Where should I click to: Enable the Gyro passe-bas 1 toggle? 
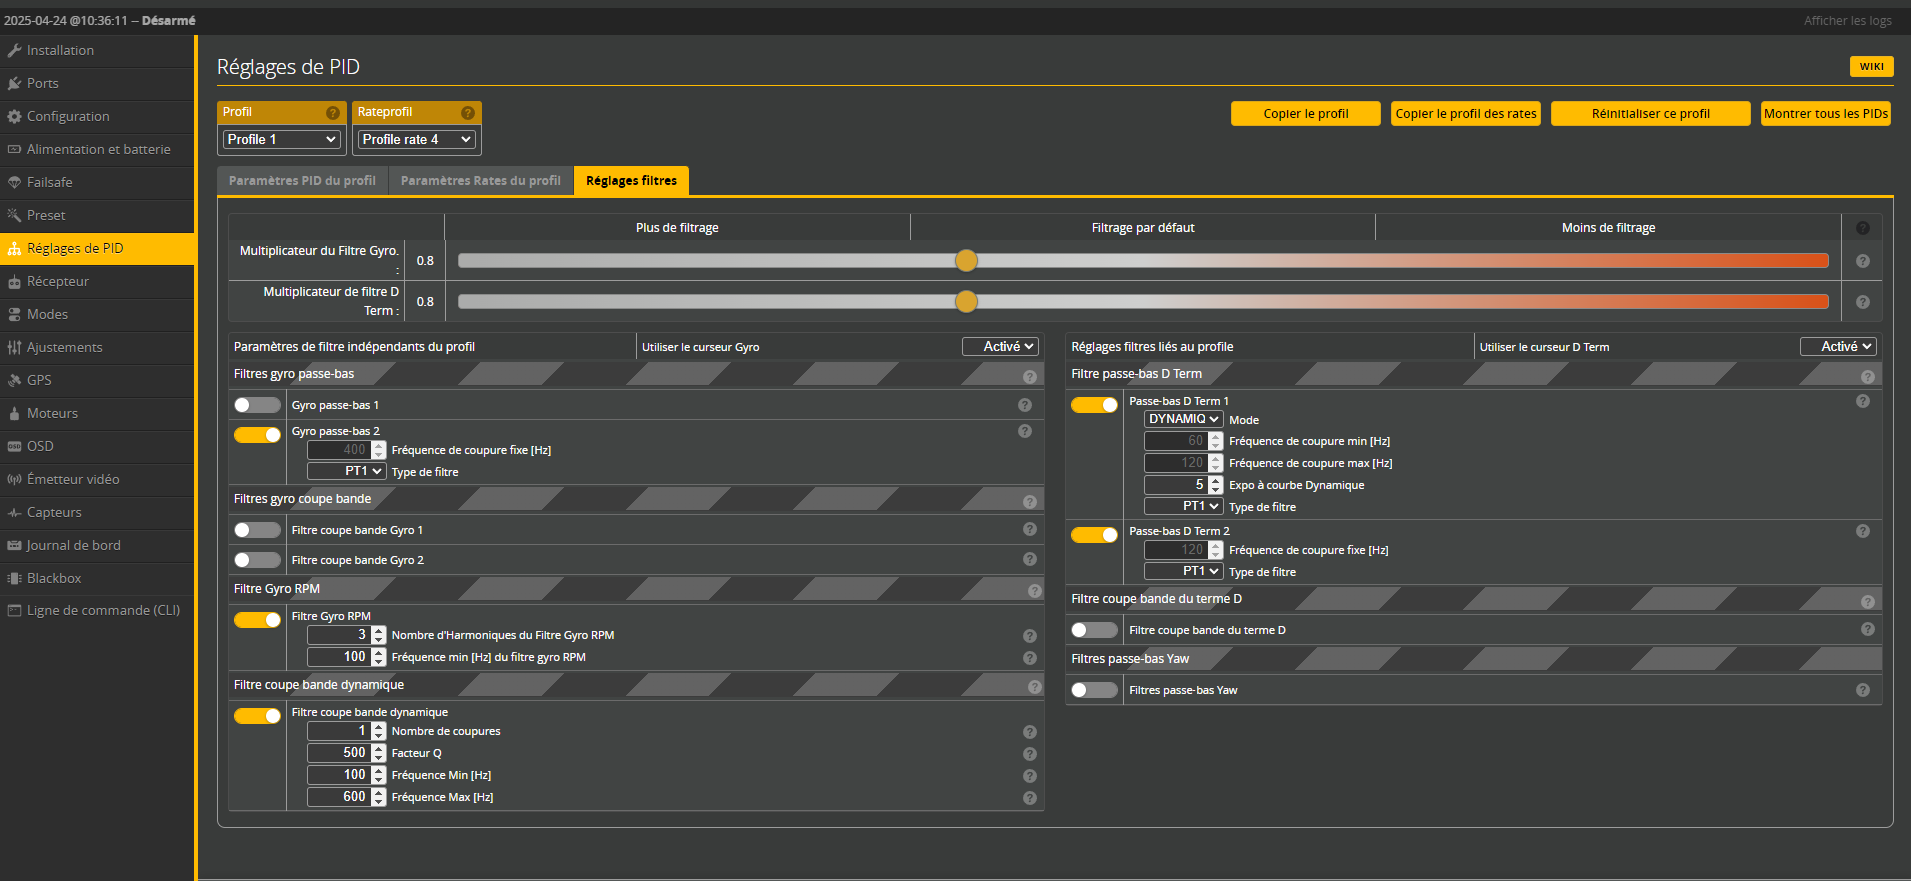(257, 405)
